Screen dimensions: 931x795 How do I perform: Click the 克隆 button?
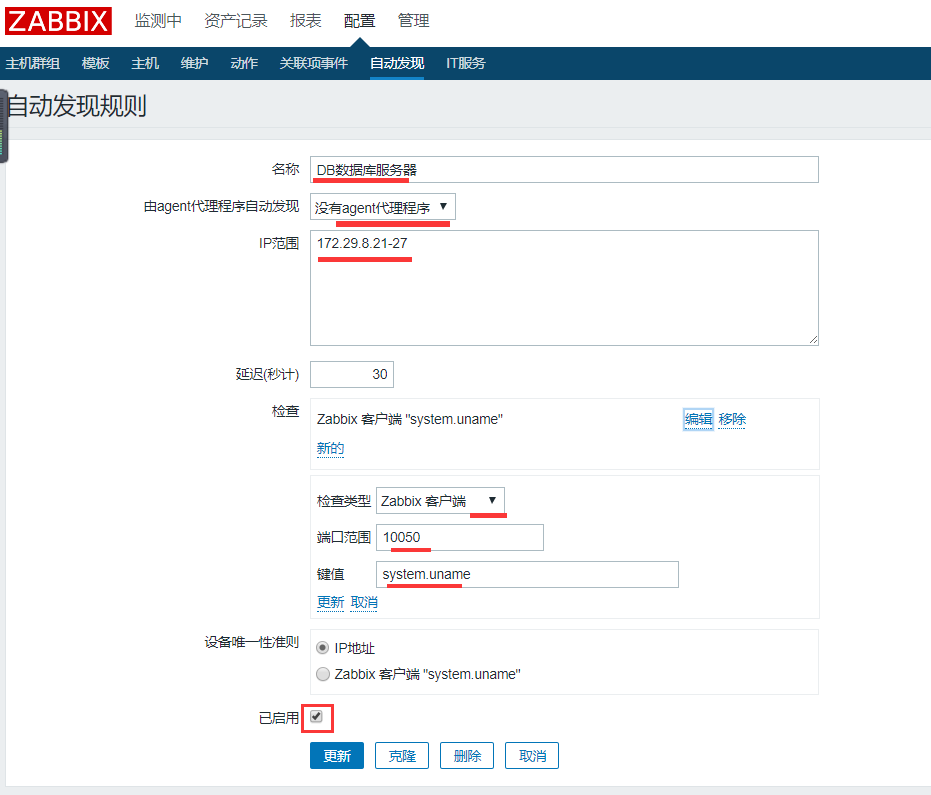[x=402, y=756]
